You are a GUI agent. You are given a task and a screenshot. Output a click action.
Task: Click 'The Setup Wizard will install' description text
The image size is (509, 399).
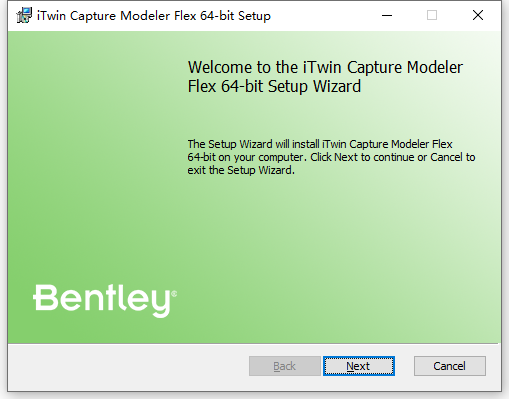(331, 157)
